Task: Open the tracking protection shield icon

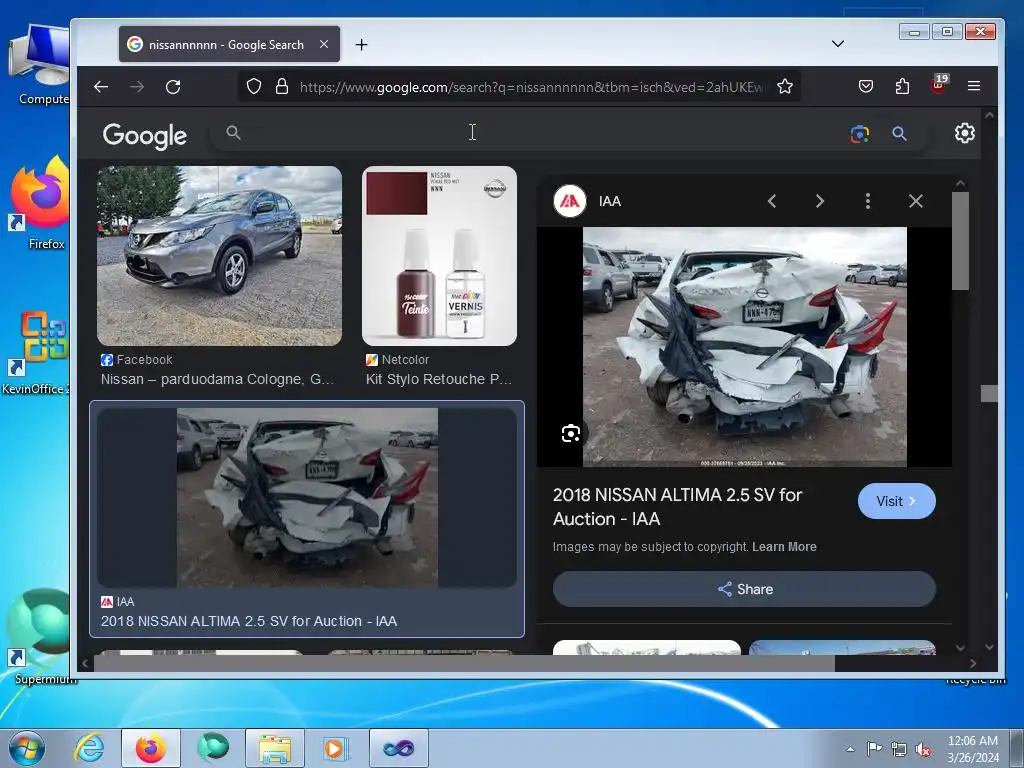Action: (x=254, y=87)
